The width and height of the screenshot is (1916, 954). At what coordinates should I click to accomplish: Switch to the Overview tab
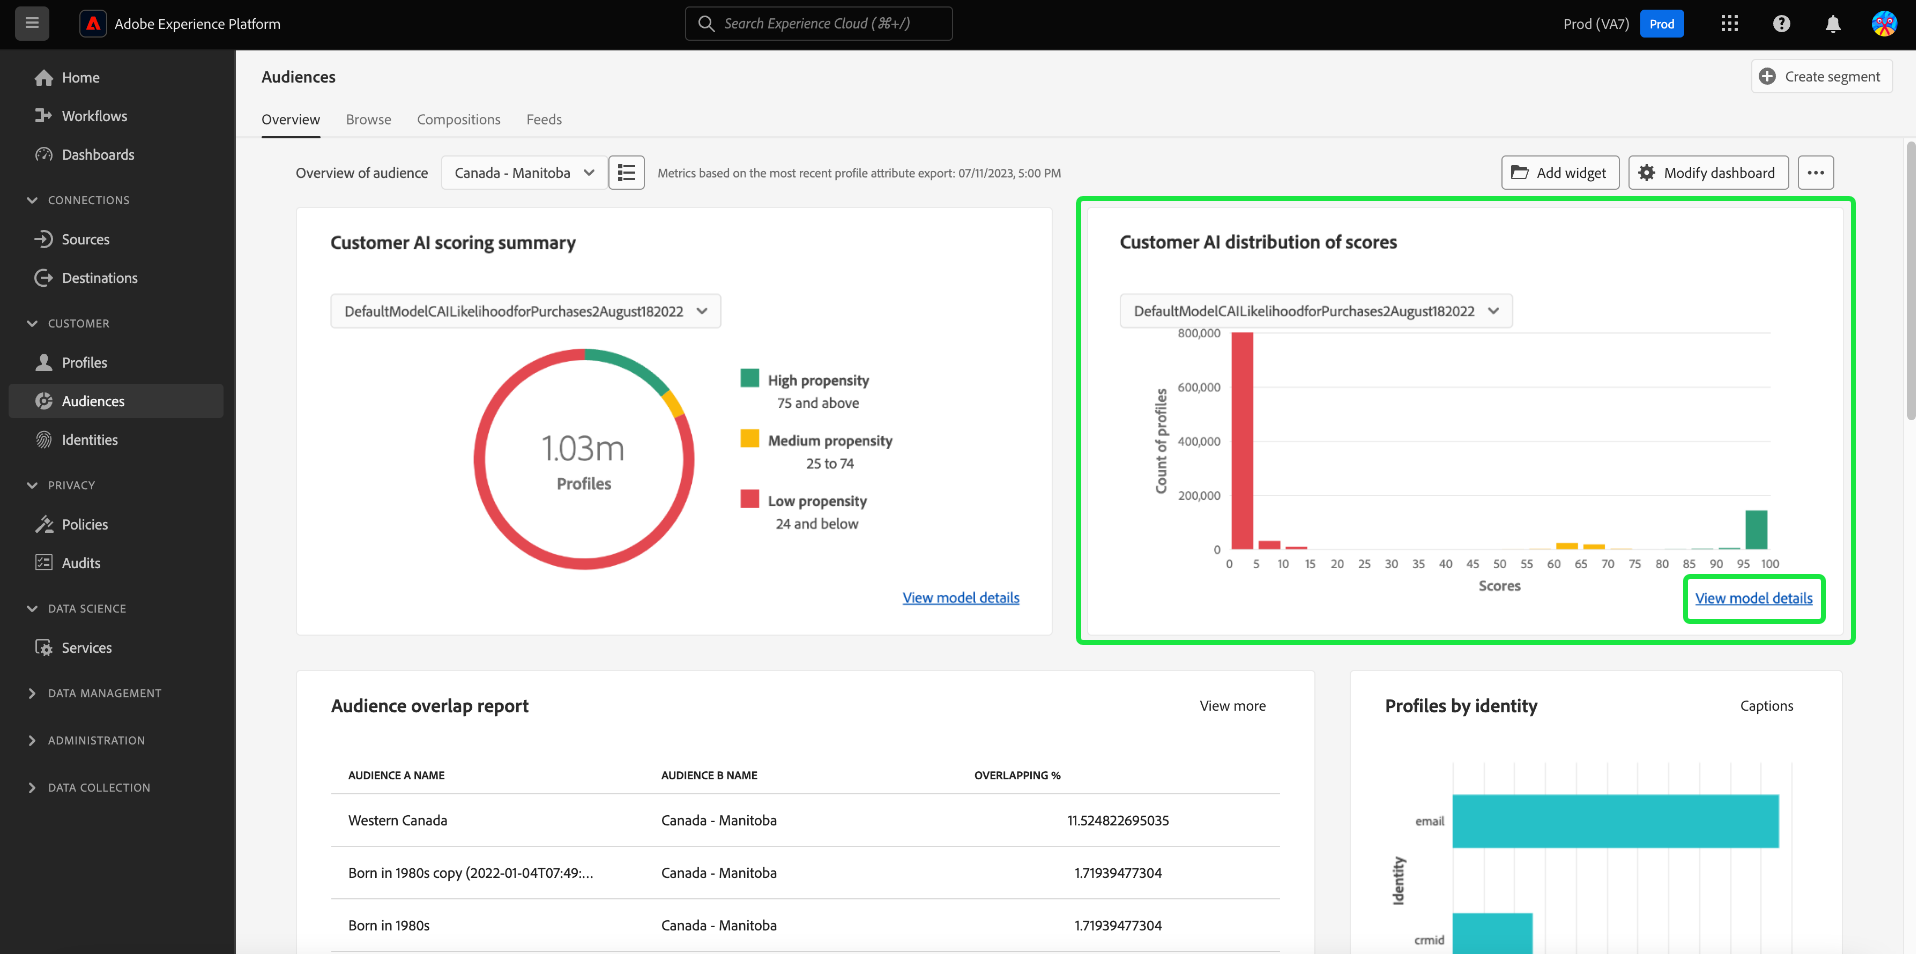pyautogui.click(x=291, y=120)
